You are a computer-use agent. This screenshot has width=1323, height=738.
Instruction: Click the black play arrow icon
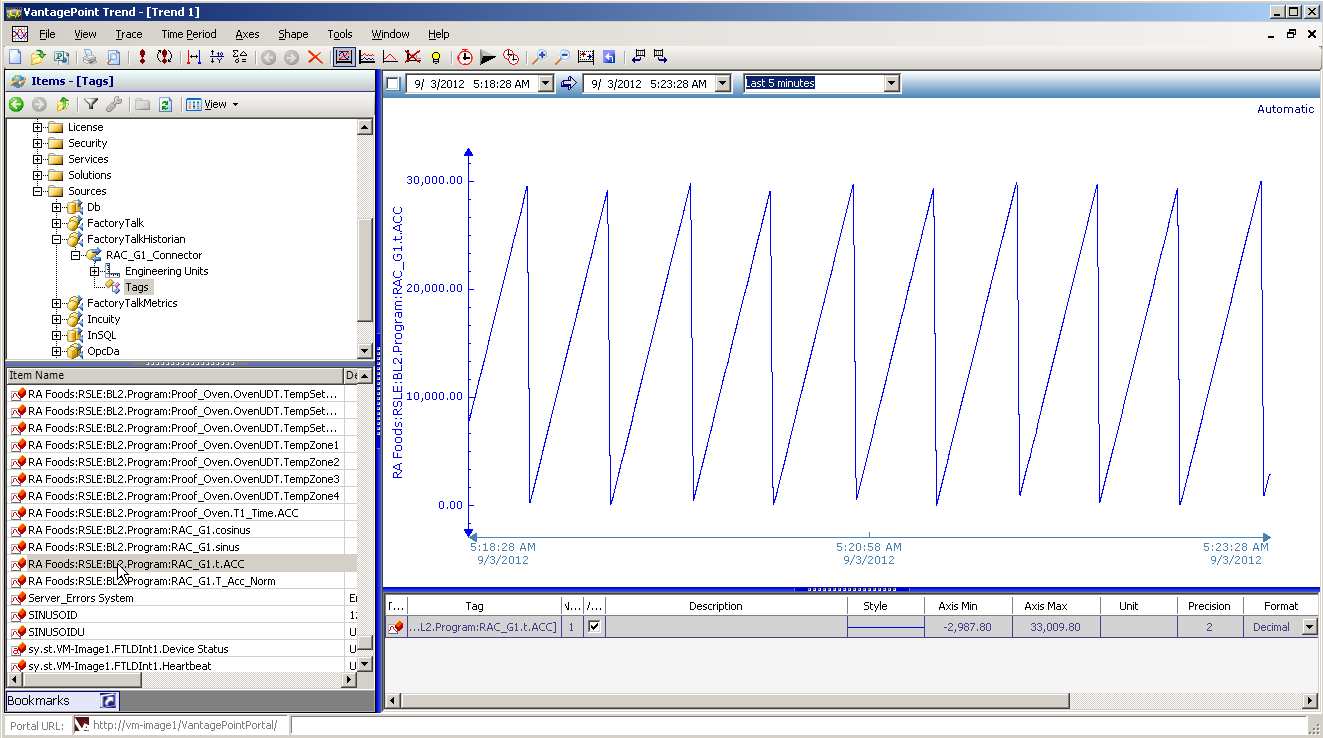click(488, 57)
